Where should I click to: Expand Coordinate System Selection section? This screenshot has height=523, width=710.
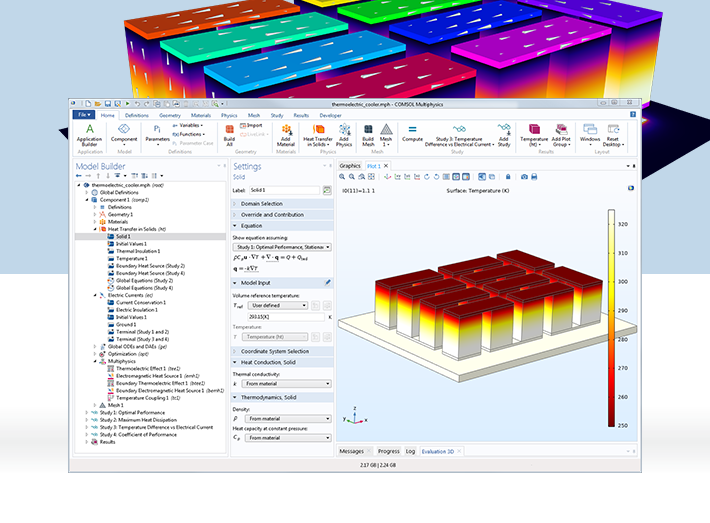point(283,351)
